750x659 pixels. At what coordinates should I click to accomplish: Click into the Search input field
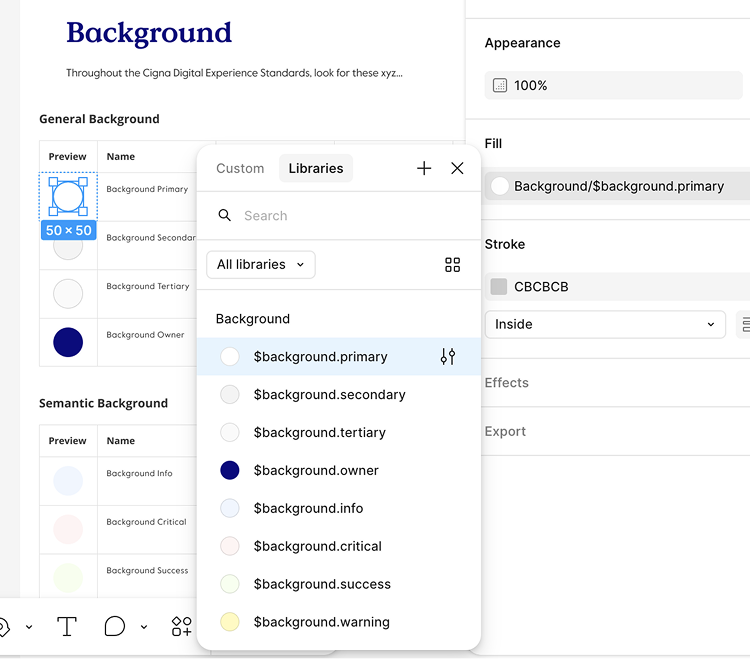click(x=340, y=216)
